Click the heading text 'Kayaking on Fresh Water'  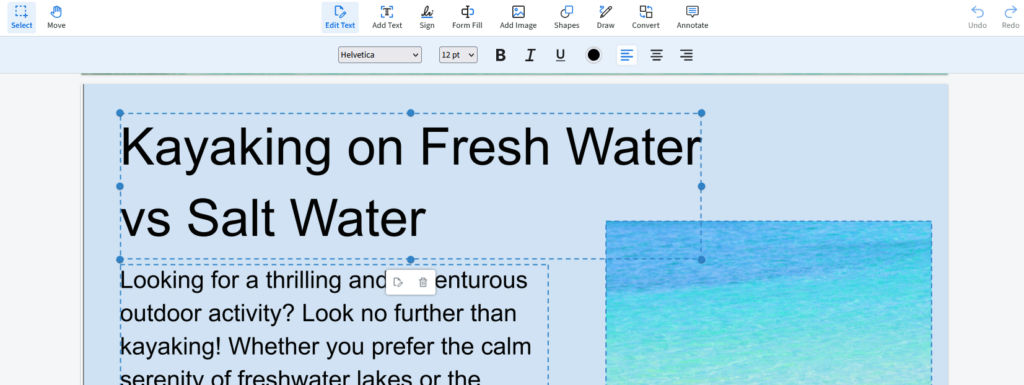[411, 147]
